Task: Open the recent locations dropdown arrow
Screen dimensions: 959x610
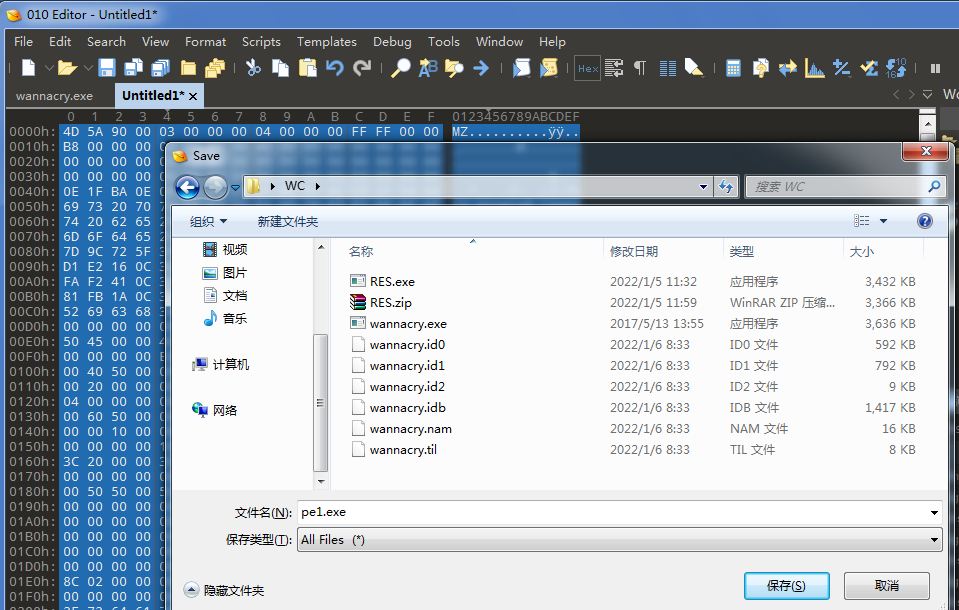Action: 235,187
